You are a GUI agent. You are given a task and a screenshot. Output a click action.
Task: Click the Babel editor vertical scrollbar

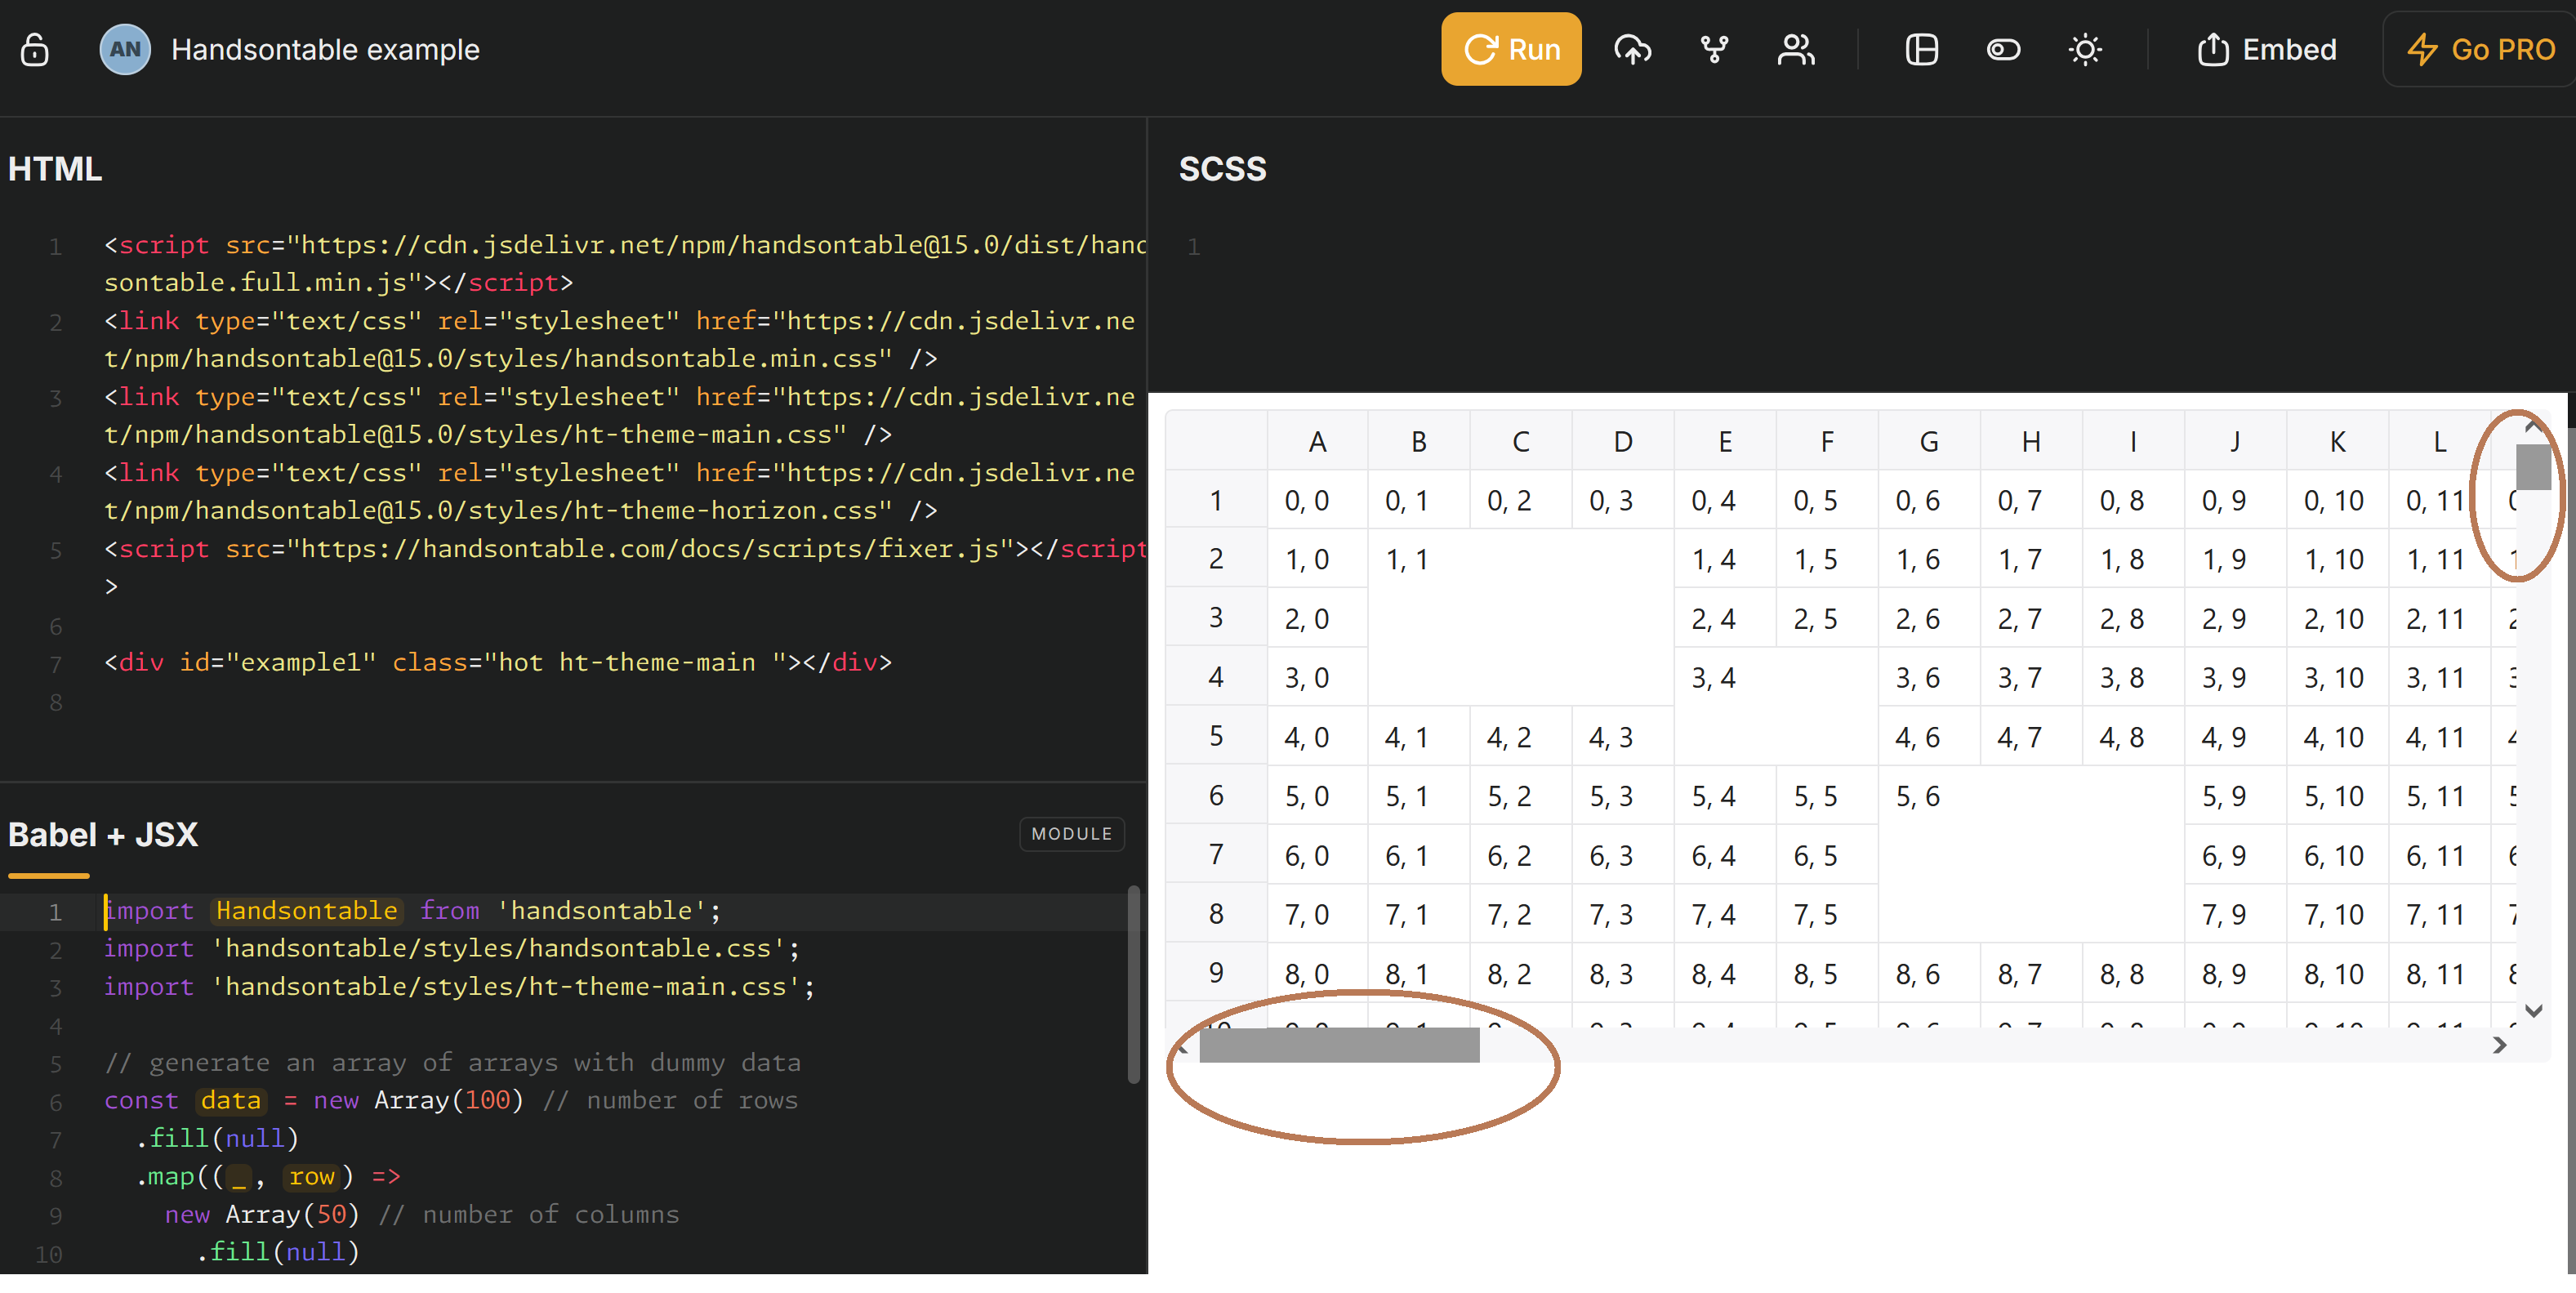click(1133, 985)
